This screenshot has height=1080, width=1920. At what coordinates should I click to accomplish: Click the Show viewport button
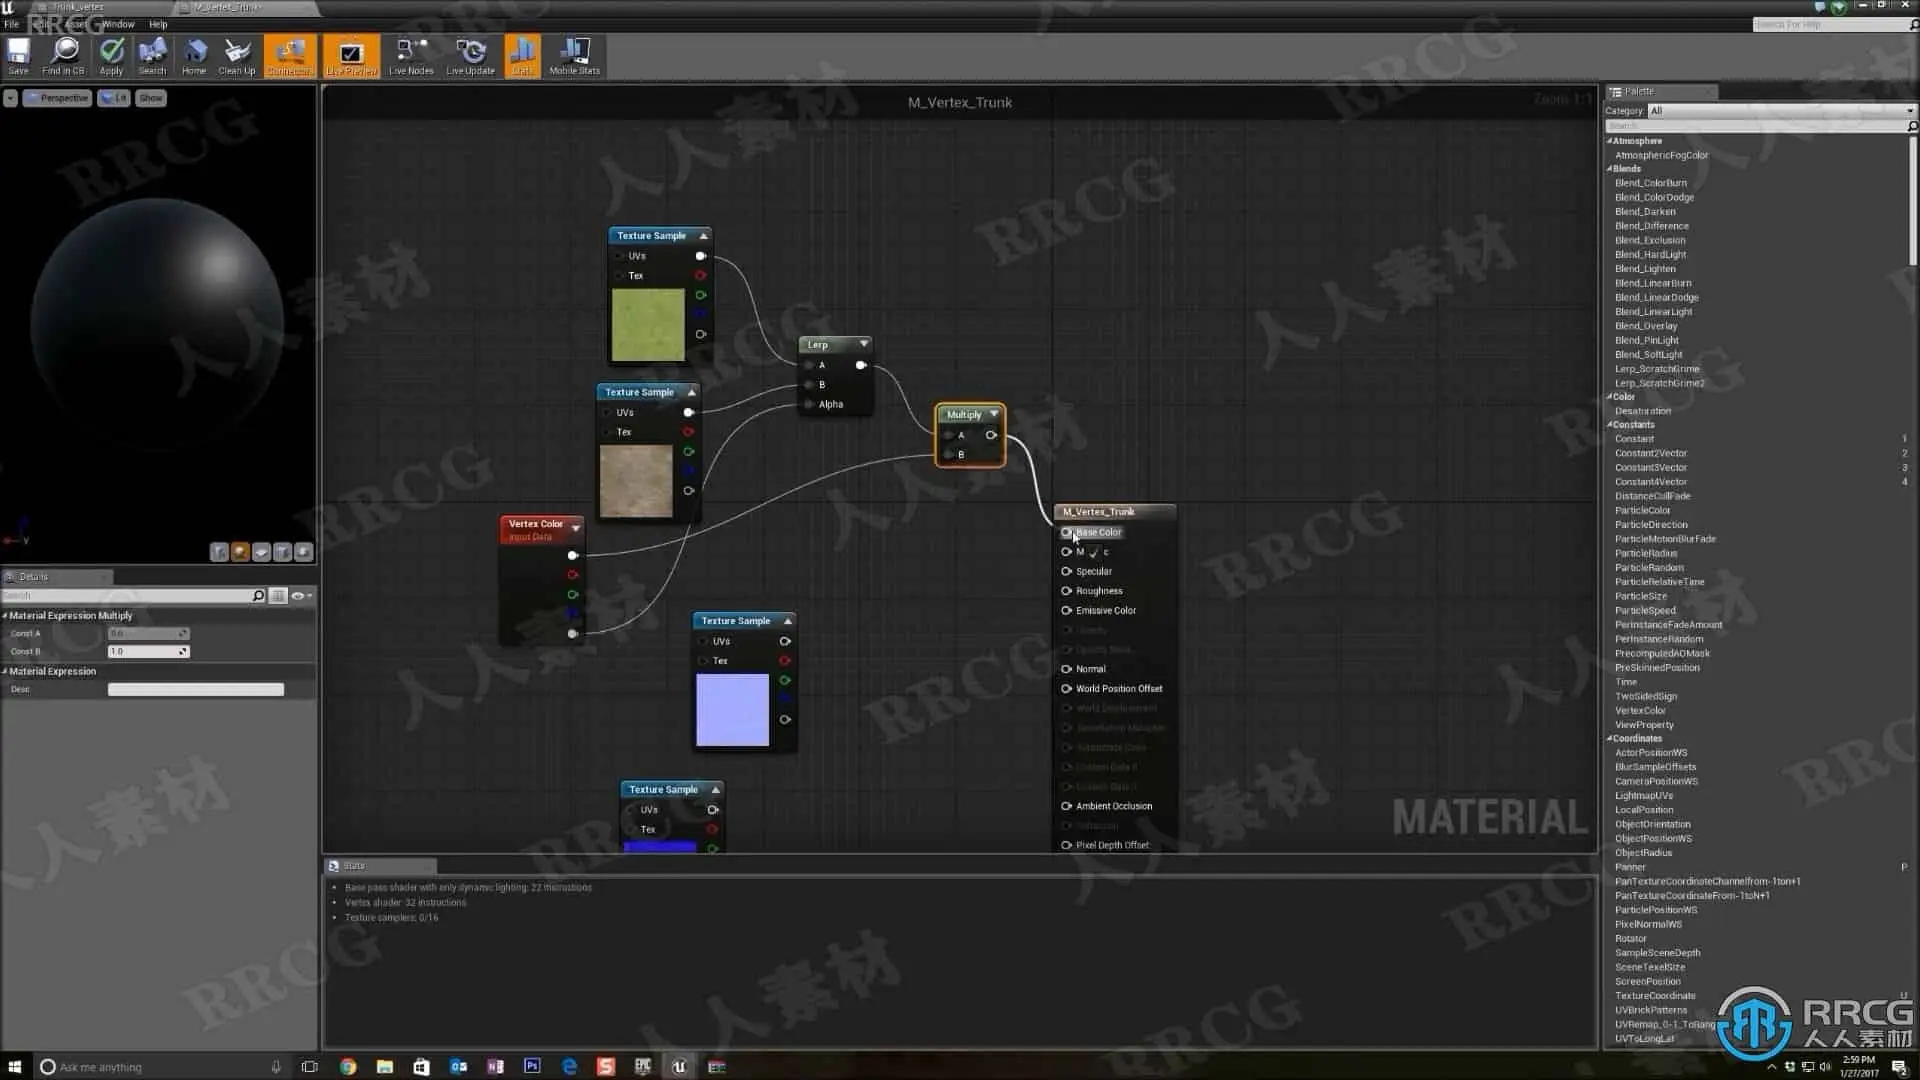tap(151, 98)
